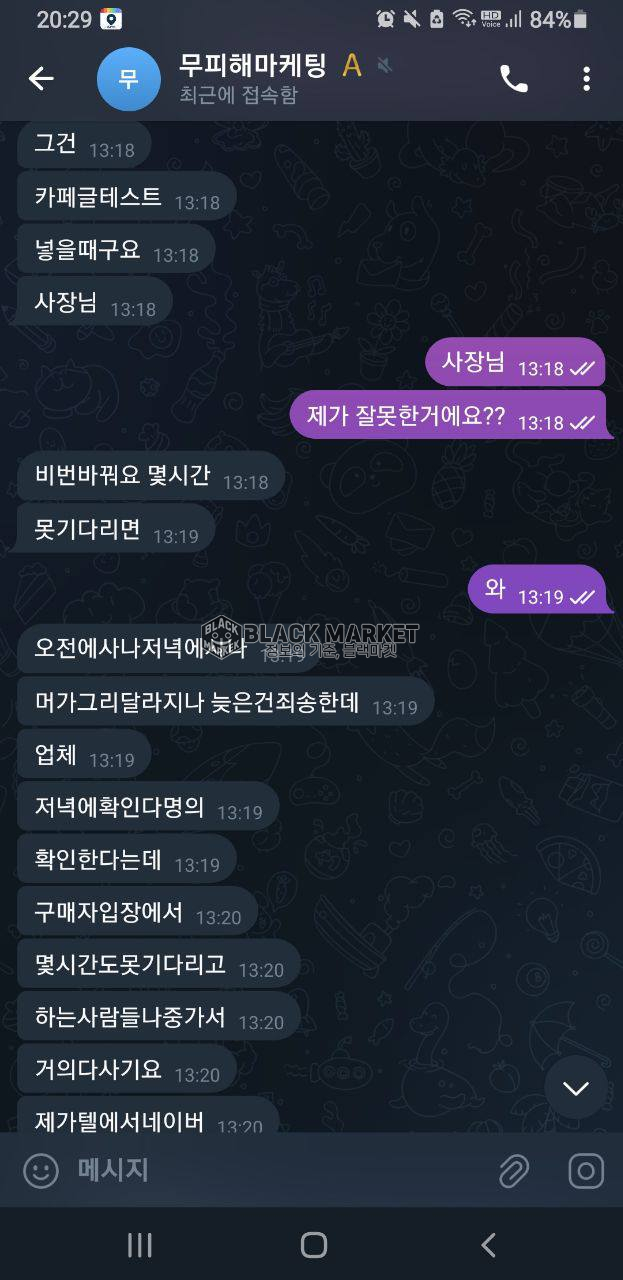Tap the 최근에 접속함 status text
The image size is (623, 1280).
(x=238, y=96)
